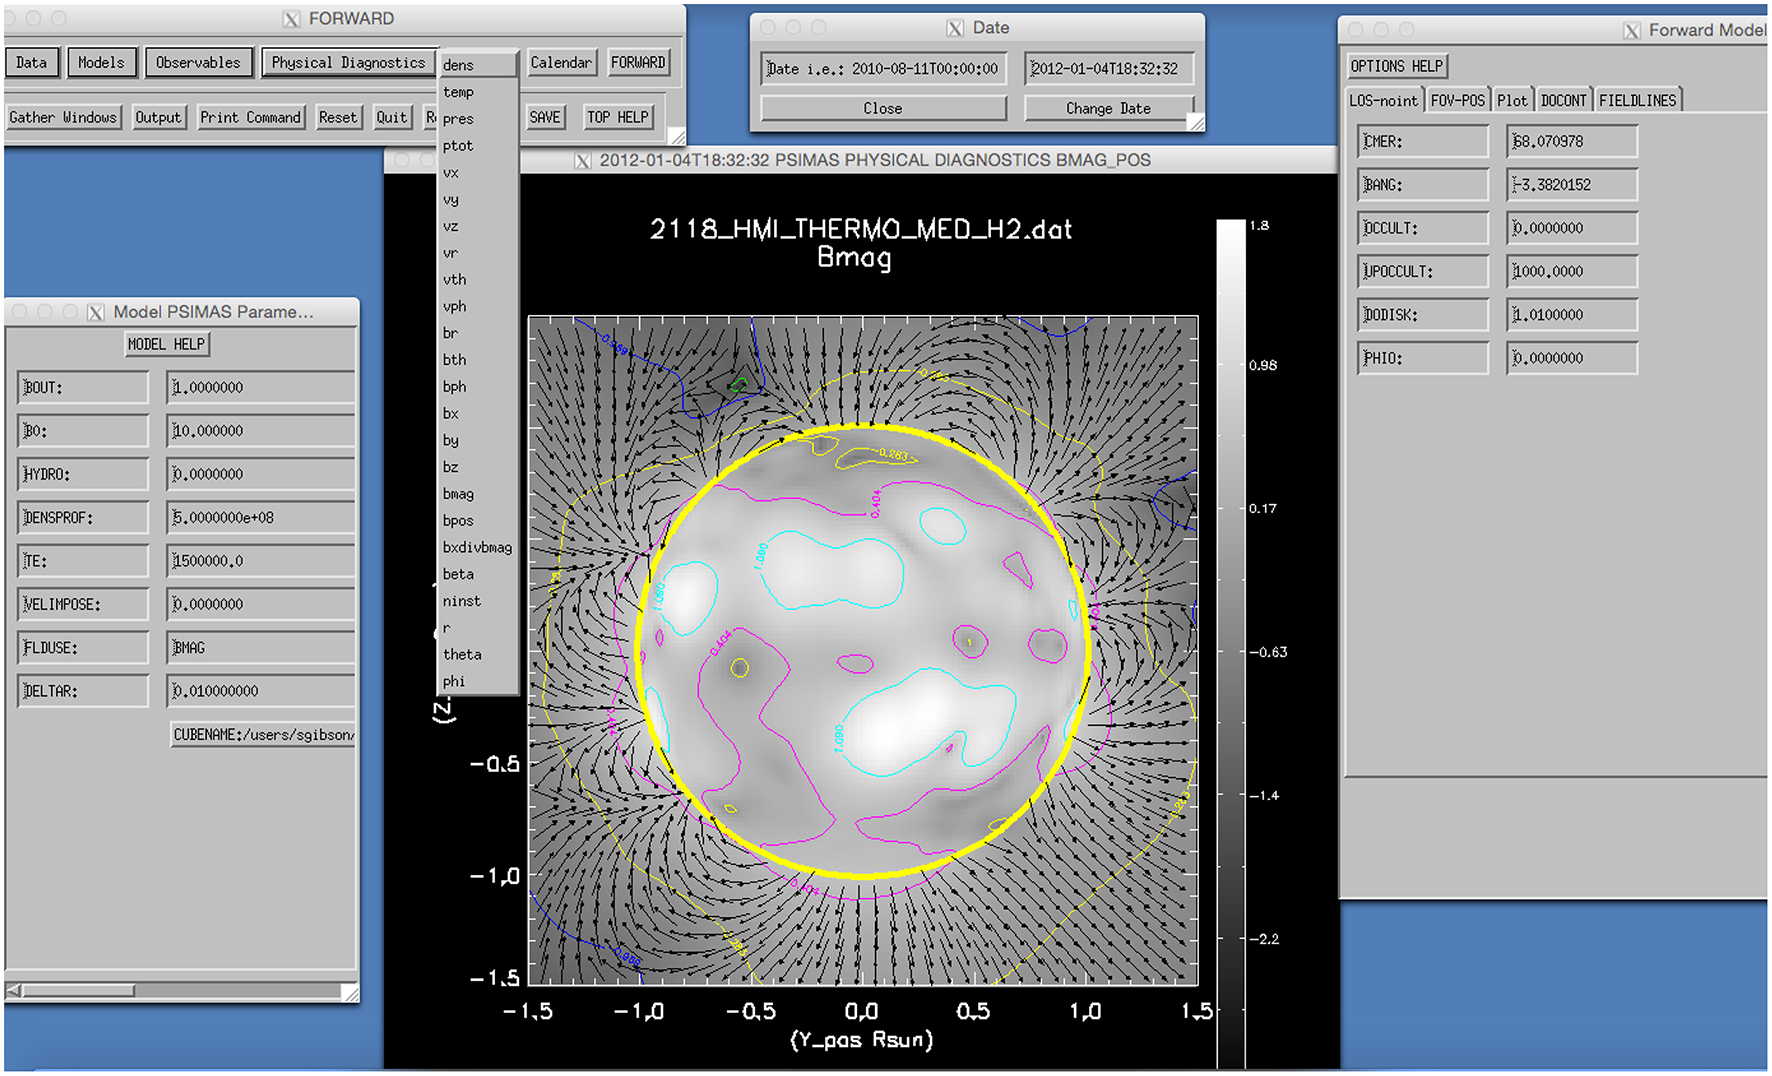
Task: Click the Print Command button
Action: (250, 117)
